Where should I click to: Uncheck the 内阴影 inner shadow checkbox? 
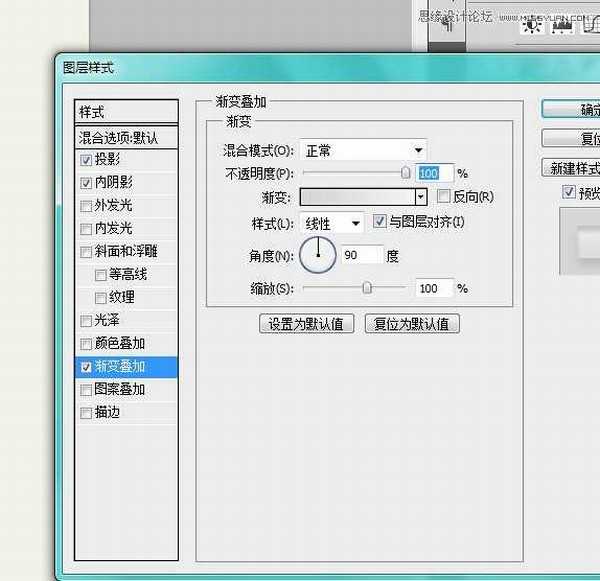(x=87, y=183)
